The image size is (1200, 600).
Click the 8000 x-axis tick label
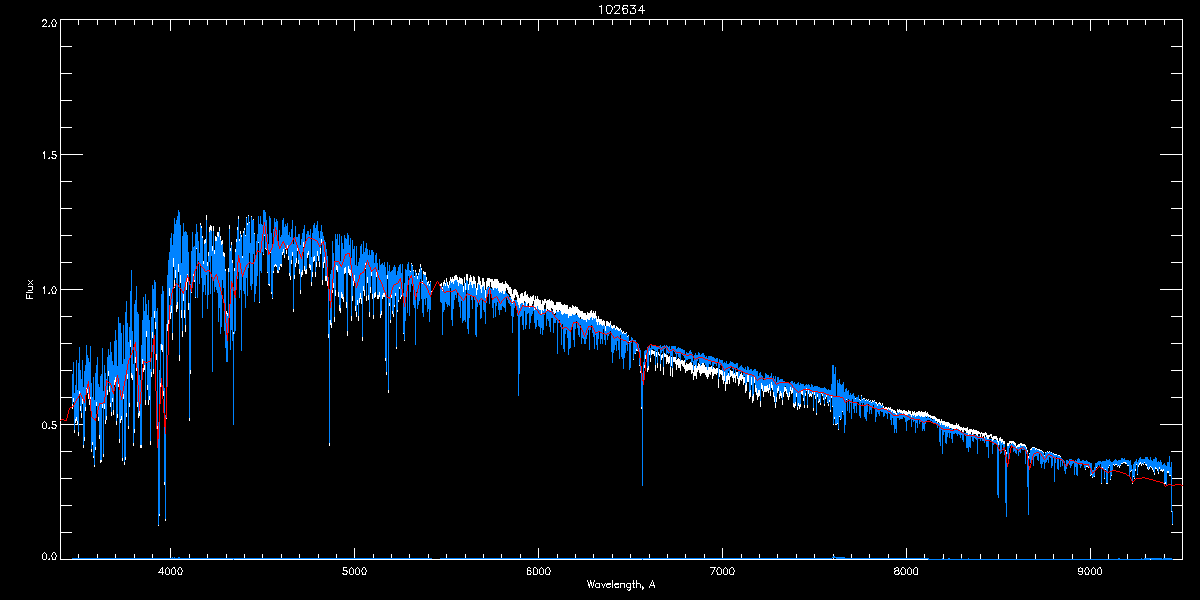tap(906, 573)
